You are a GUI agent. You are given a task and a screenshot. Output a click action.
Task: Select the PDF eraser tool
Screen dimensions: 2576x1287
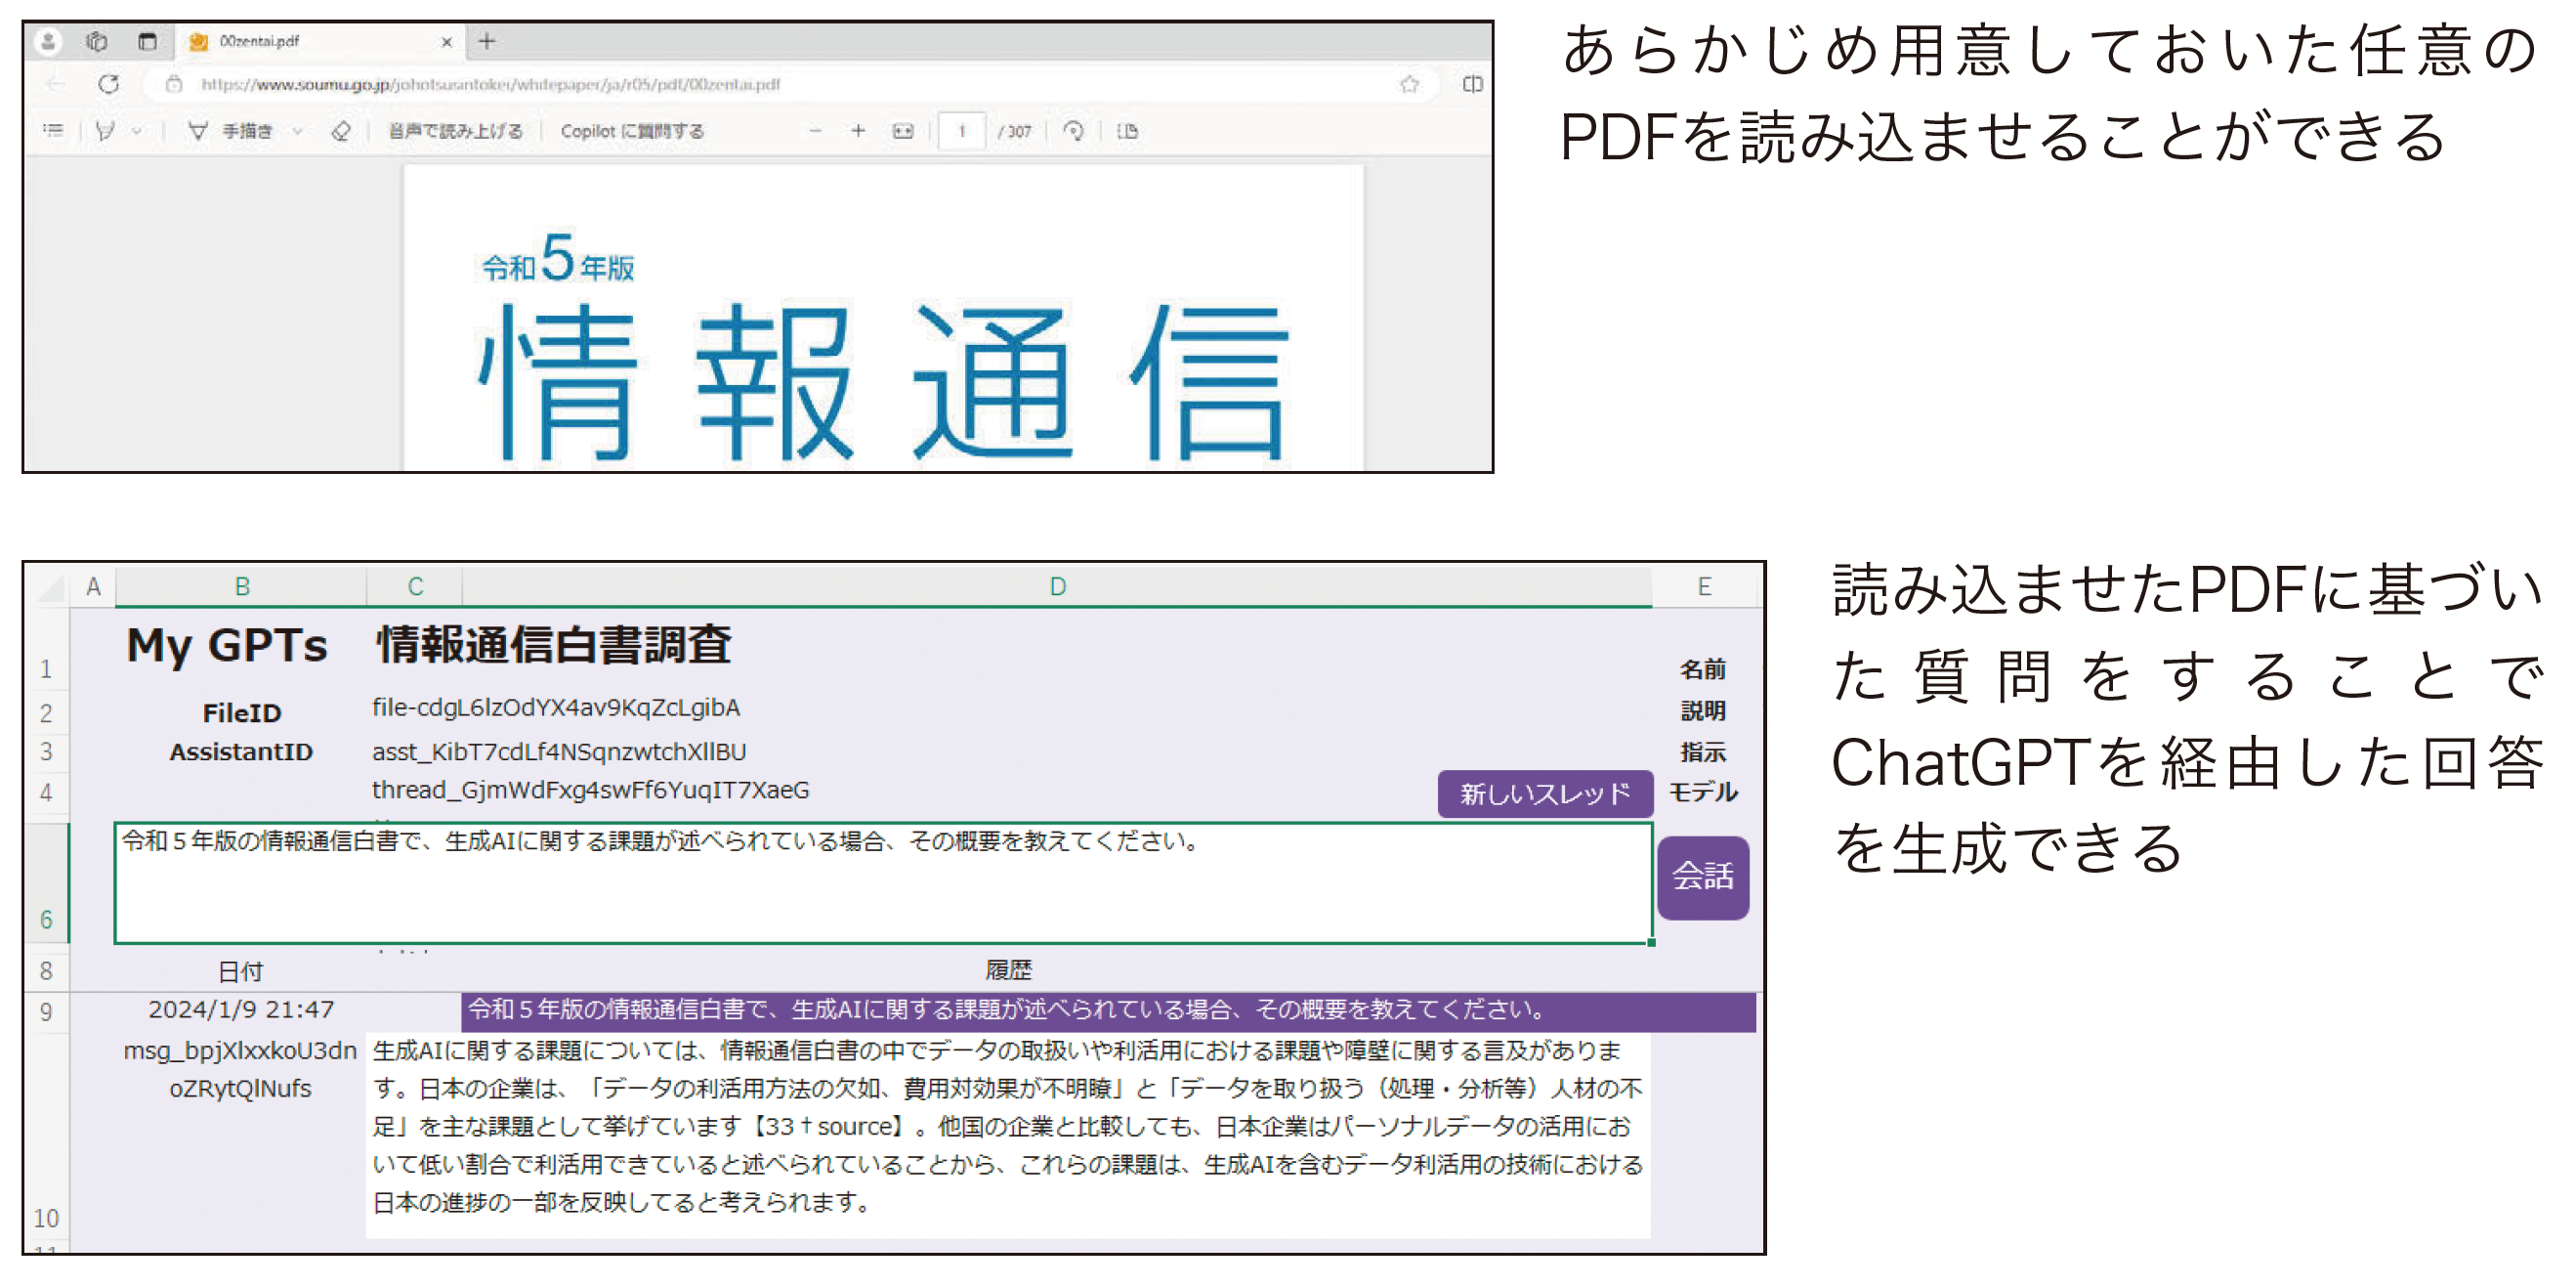point(341,131)
